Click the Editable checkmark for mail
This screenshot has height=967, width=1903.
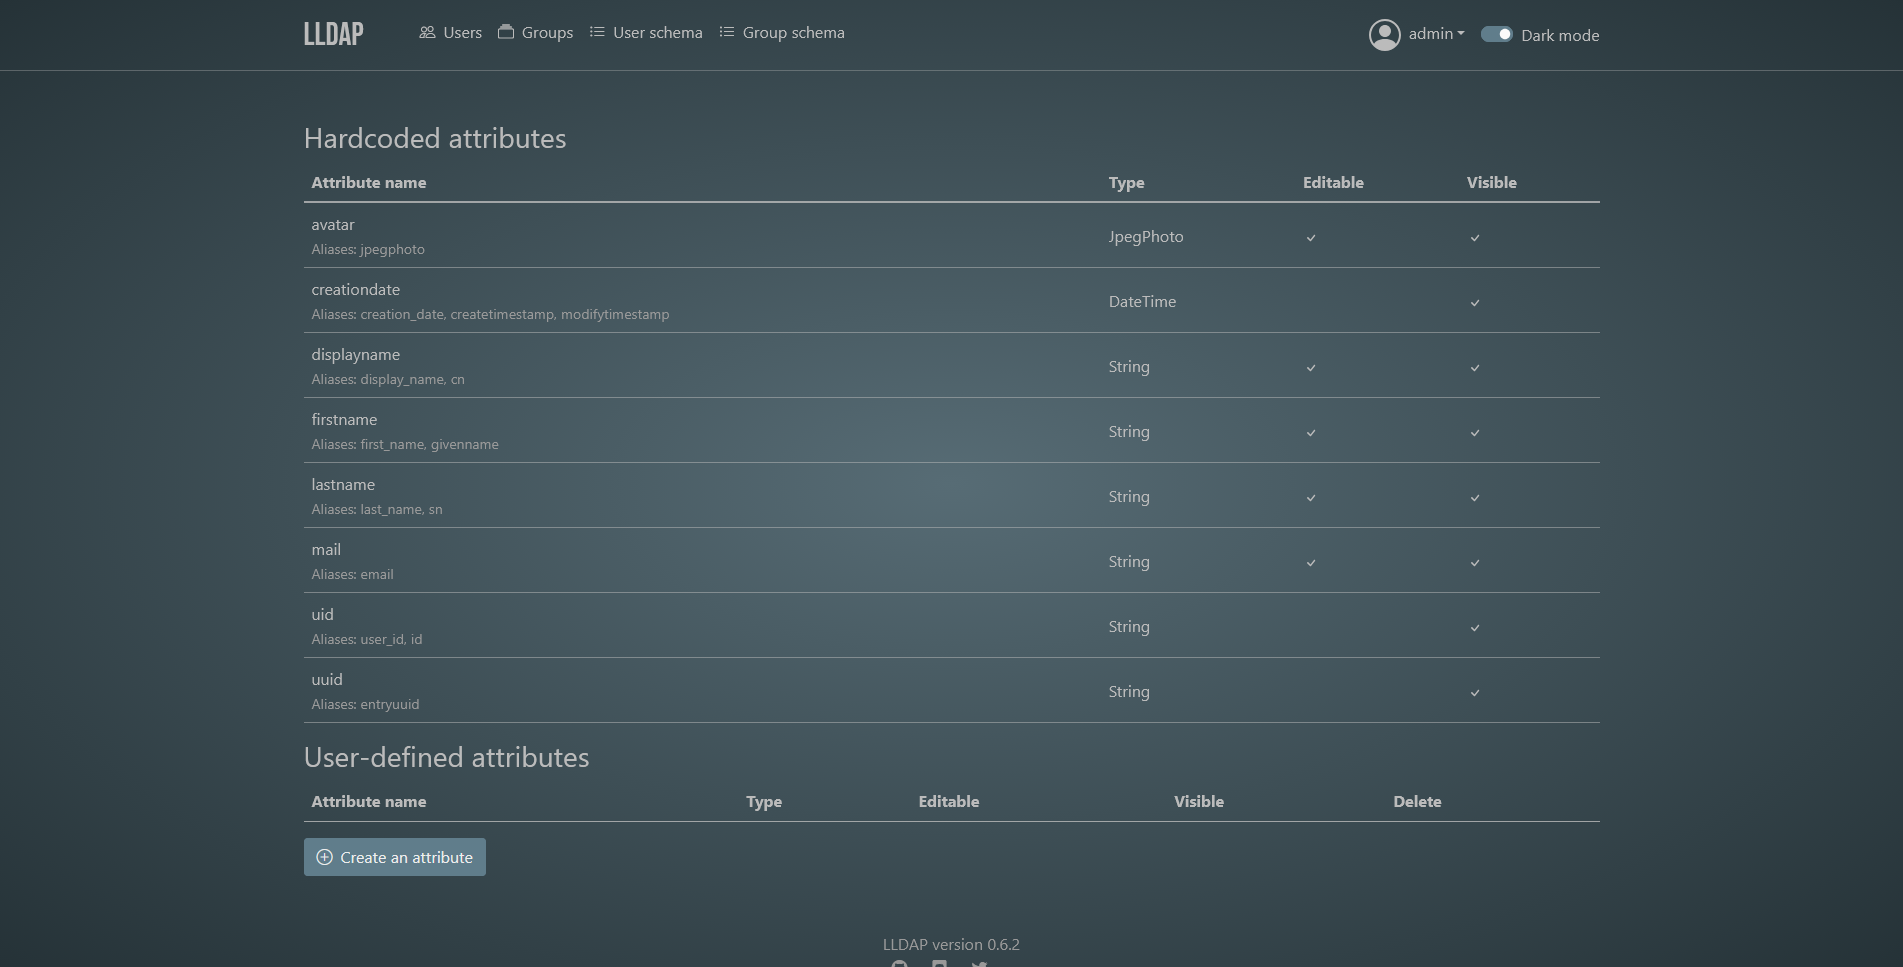click(x=1310, y=563)
